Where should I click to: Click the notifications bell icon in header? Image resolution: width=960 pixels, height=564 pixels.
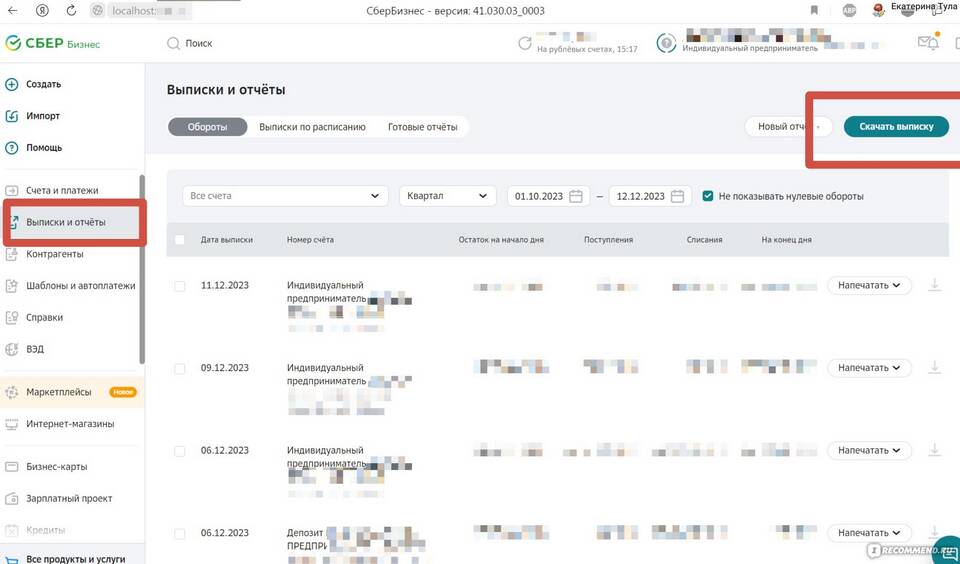pos(928,43)
